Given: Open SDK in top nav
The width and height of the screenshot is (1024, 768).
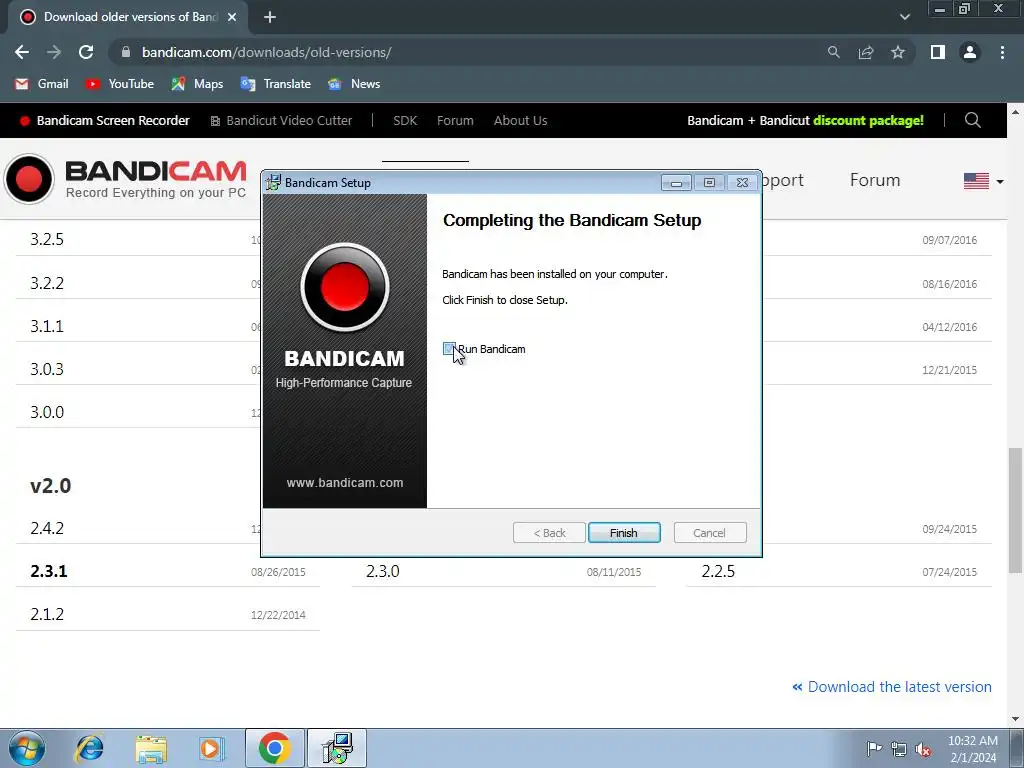Looking at the screenshot, I should click(405, 120).
